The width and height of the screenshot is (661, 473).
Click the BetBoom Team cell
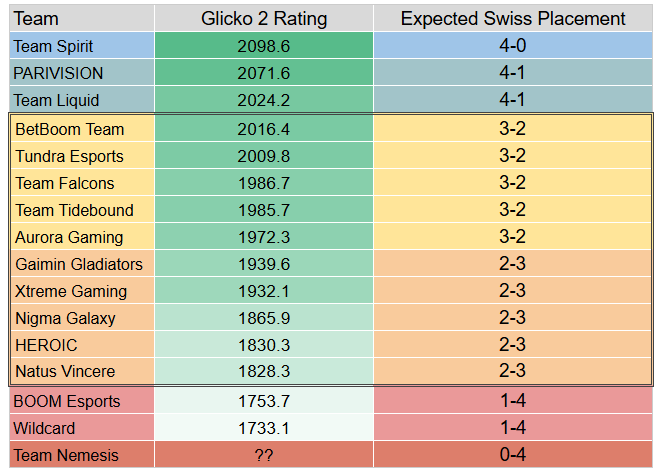[x=83, y=129]
